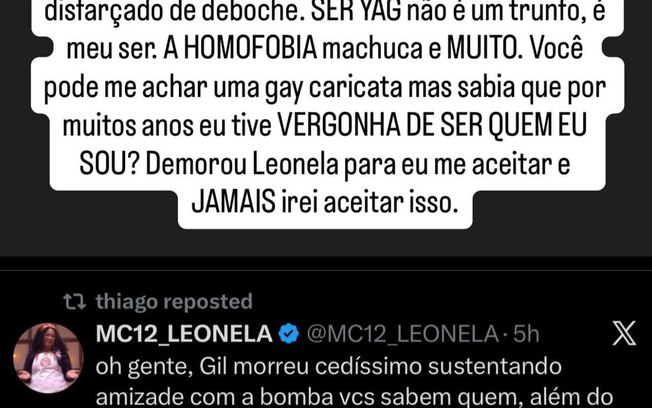Open MC12_LEONELA's profile avatar
652x408 pixels.
coord(48,359)
